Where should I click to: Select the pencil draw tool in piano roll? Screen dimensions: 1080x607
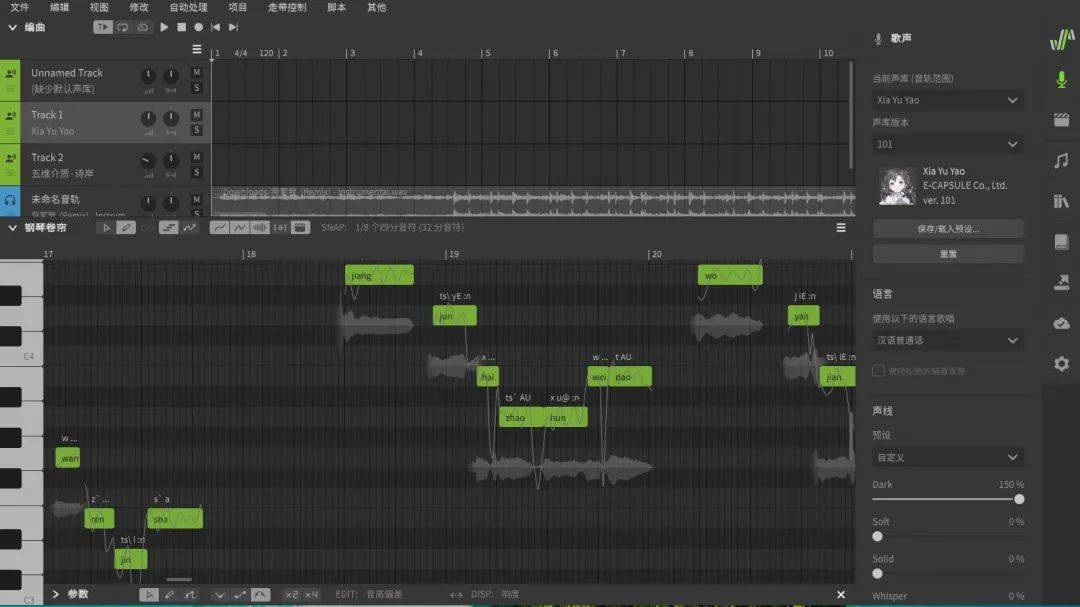[126, 228]
